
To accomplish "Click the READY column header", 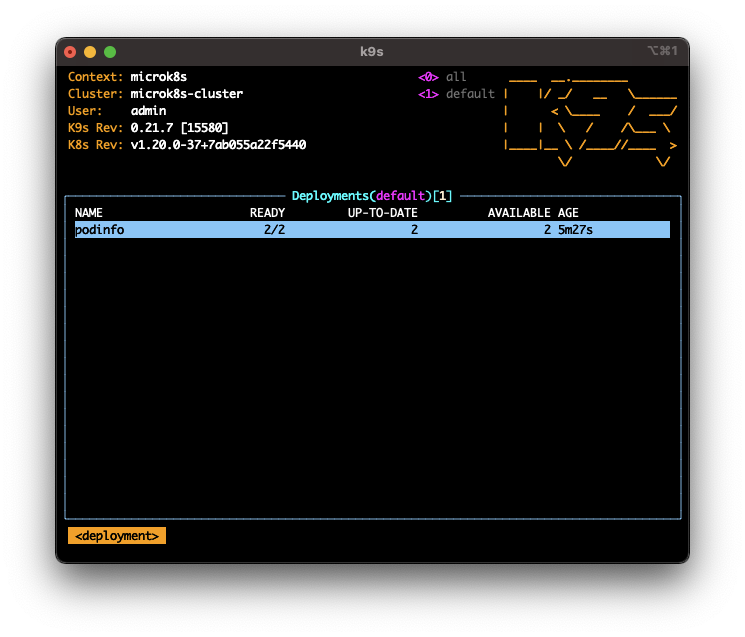I will pos(267,213).
